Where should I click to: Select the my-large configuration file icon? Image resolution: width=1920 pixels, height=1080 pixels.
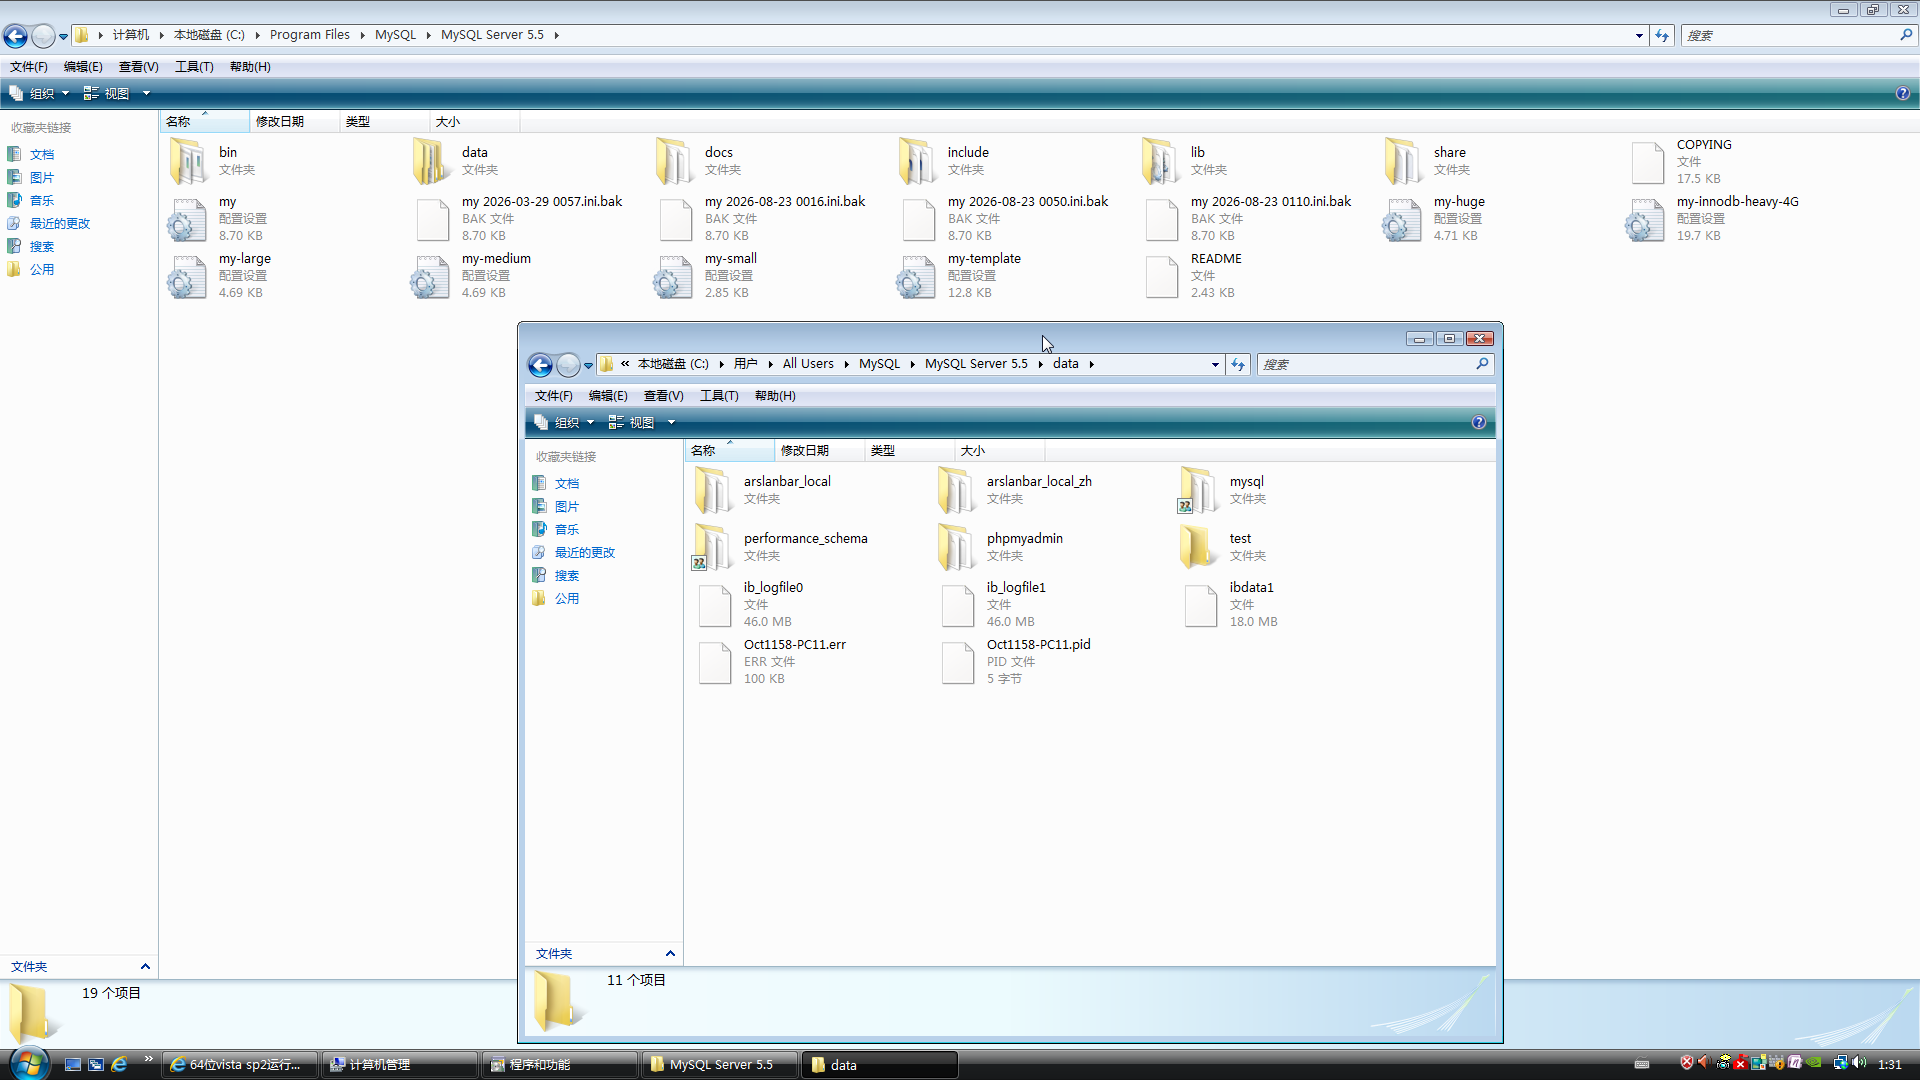click(x=187, y=277)
